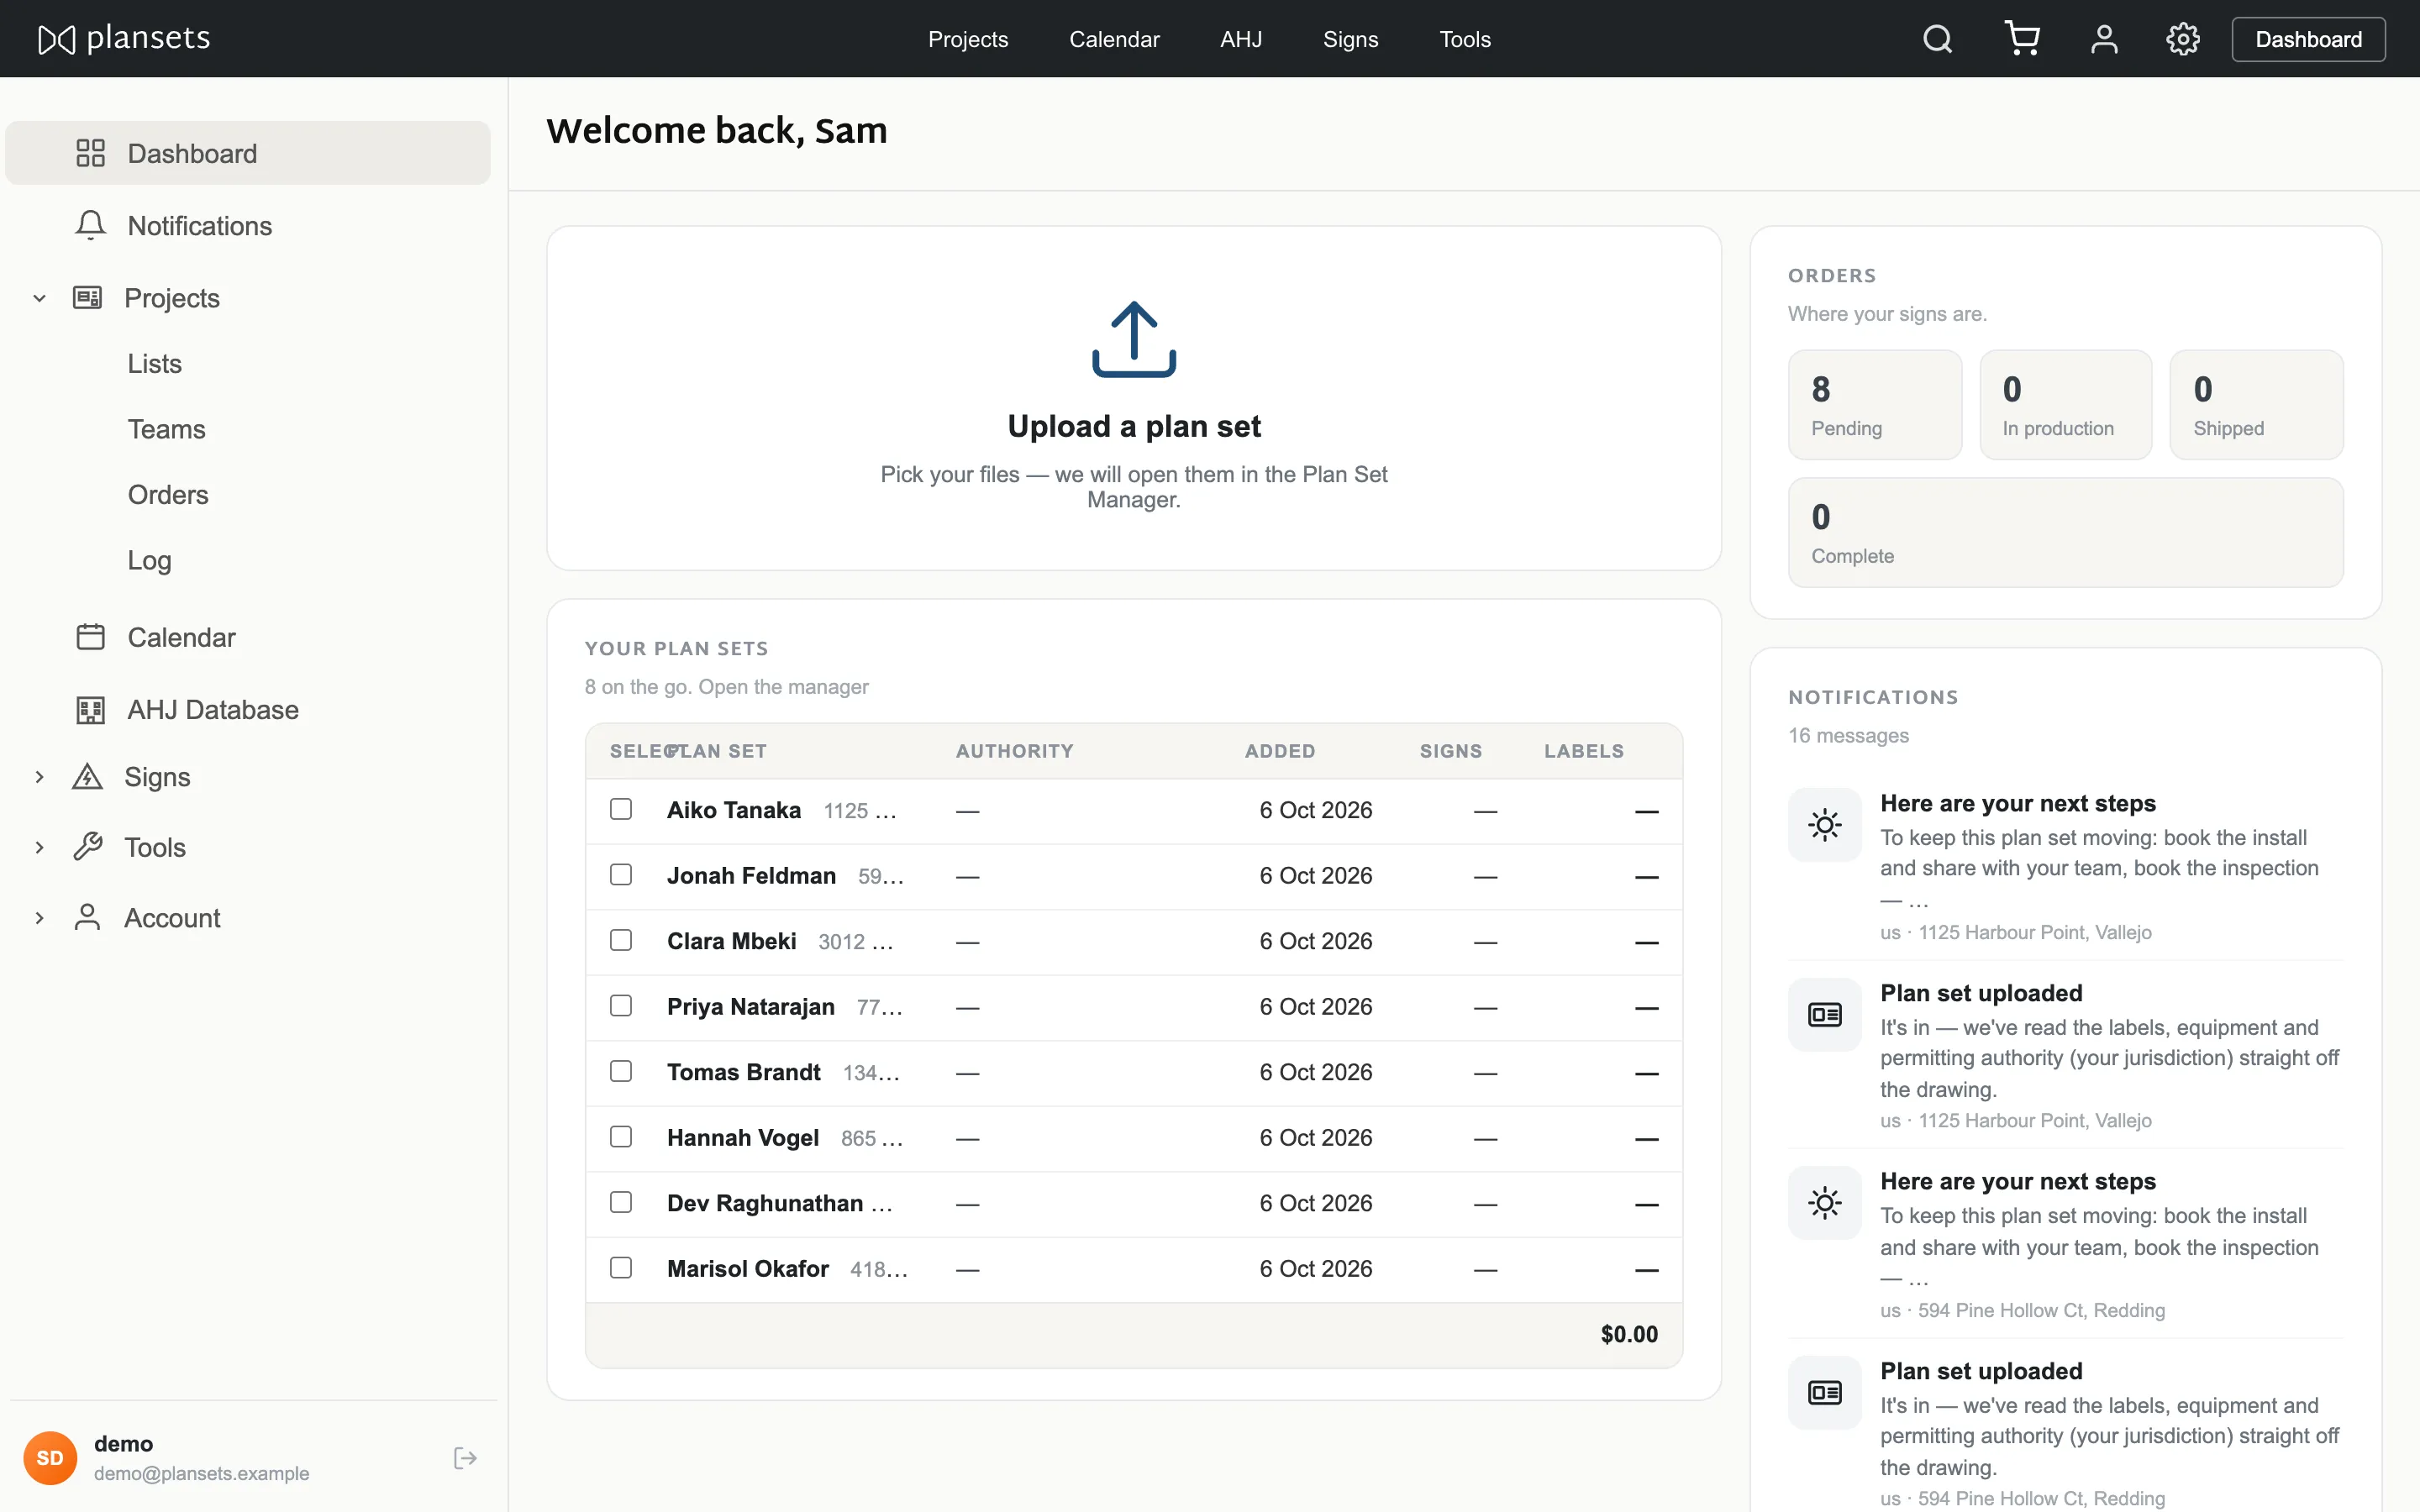Click 'us · 594 Pine Hollow Ct, Redding' under next steps
This screenshot has height=1512, width=2420.
[x=2022, y=1310]
